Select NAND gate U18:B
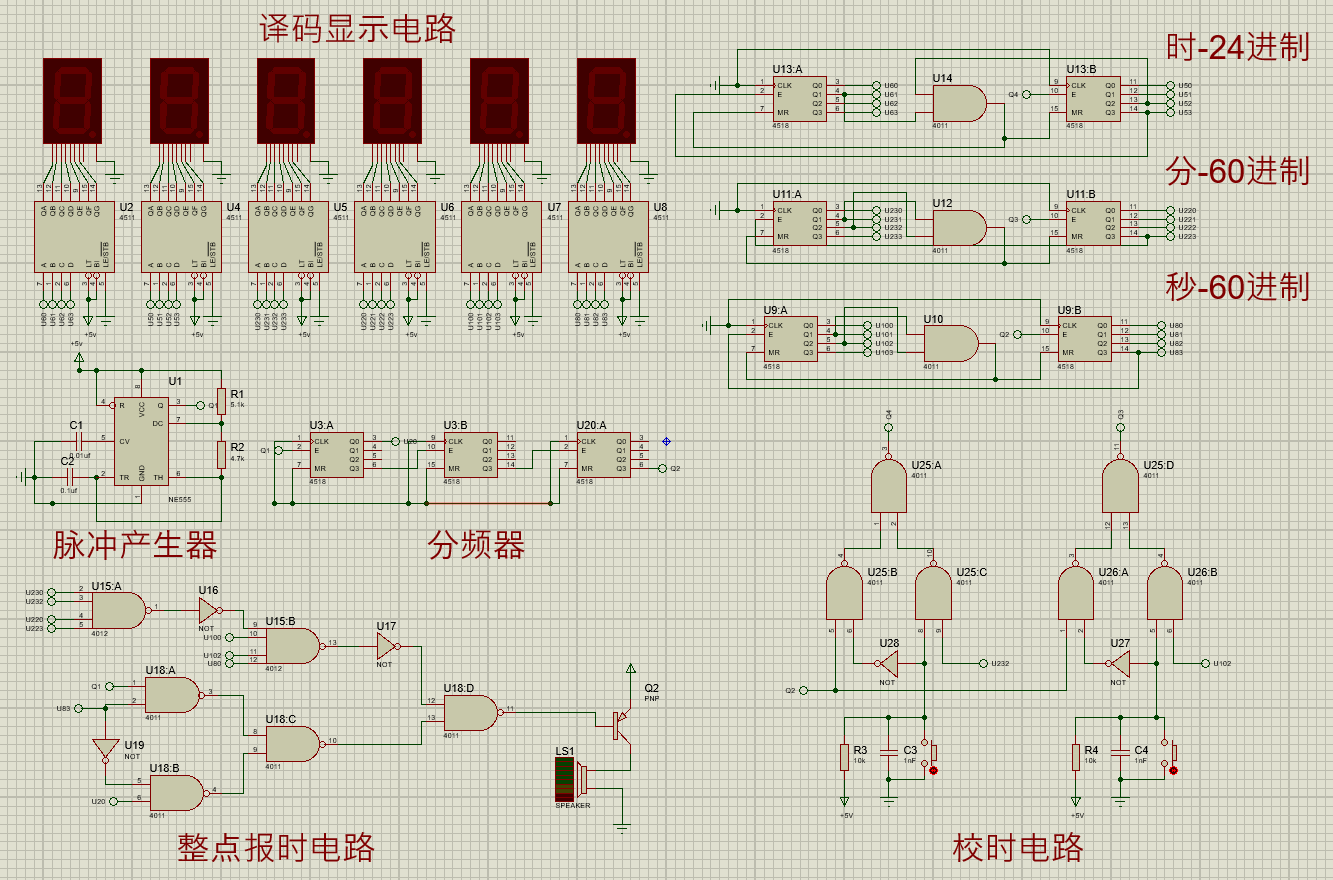This screenshot has width=1333, height=880. coord(177,793)
